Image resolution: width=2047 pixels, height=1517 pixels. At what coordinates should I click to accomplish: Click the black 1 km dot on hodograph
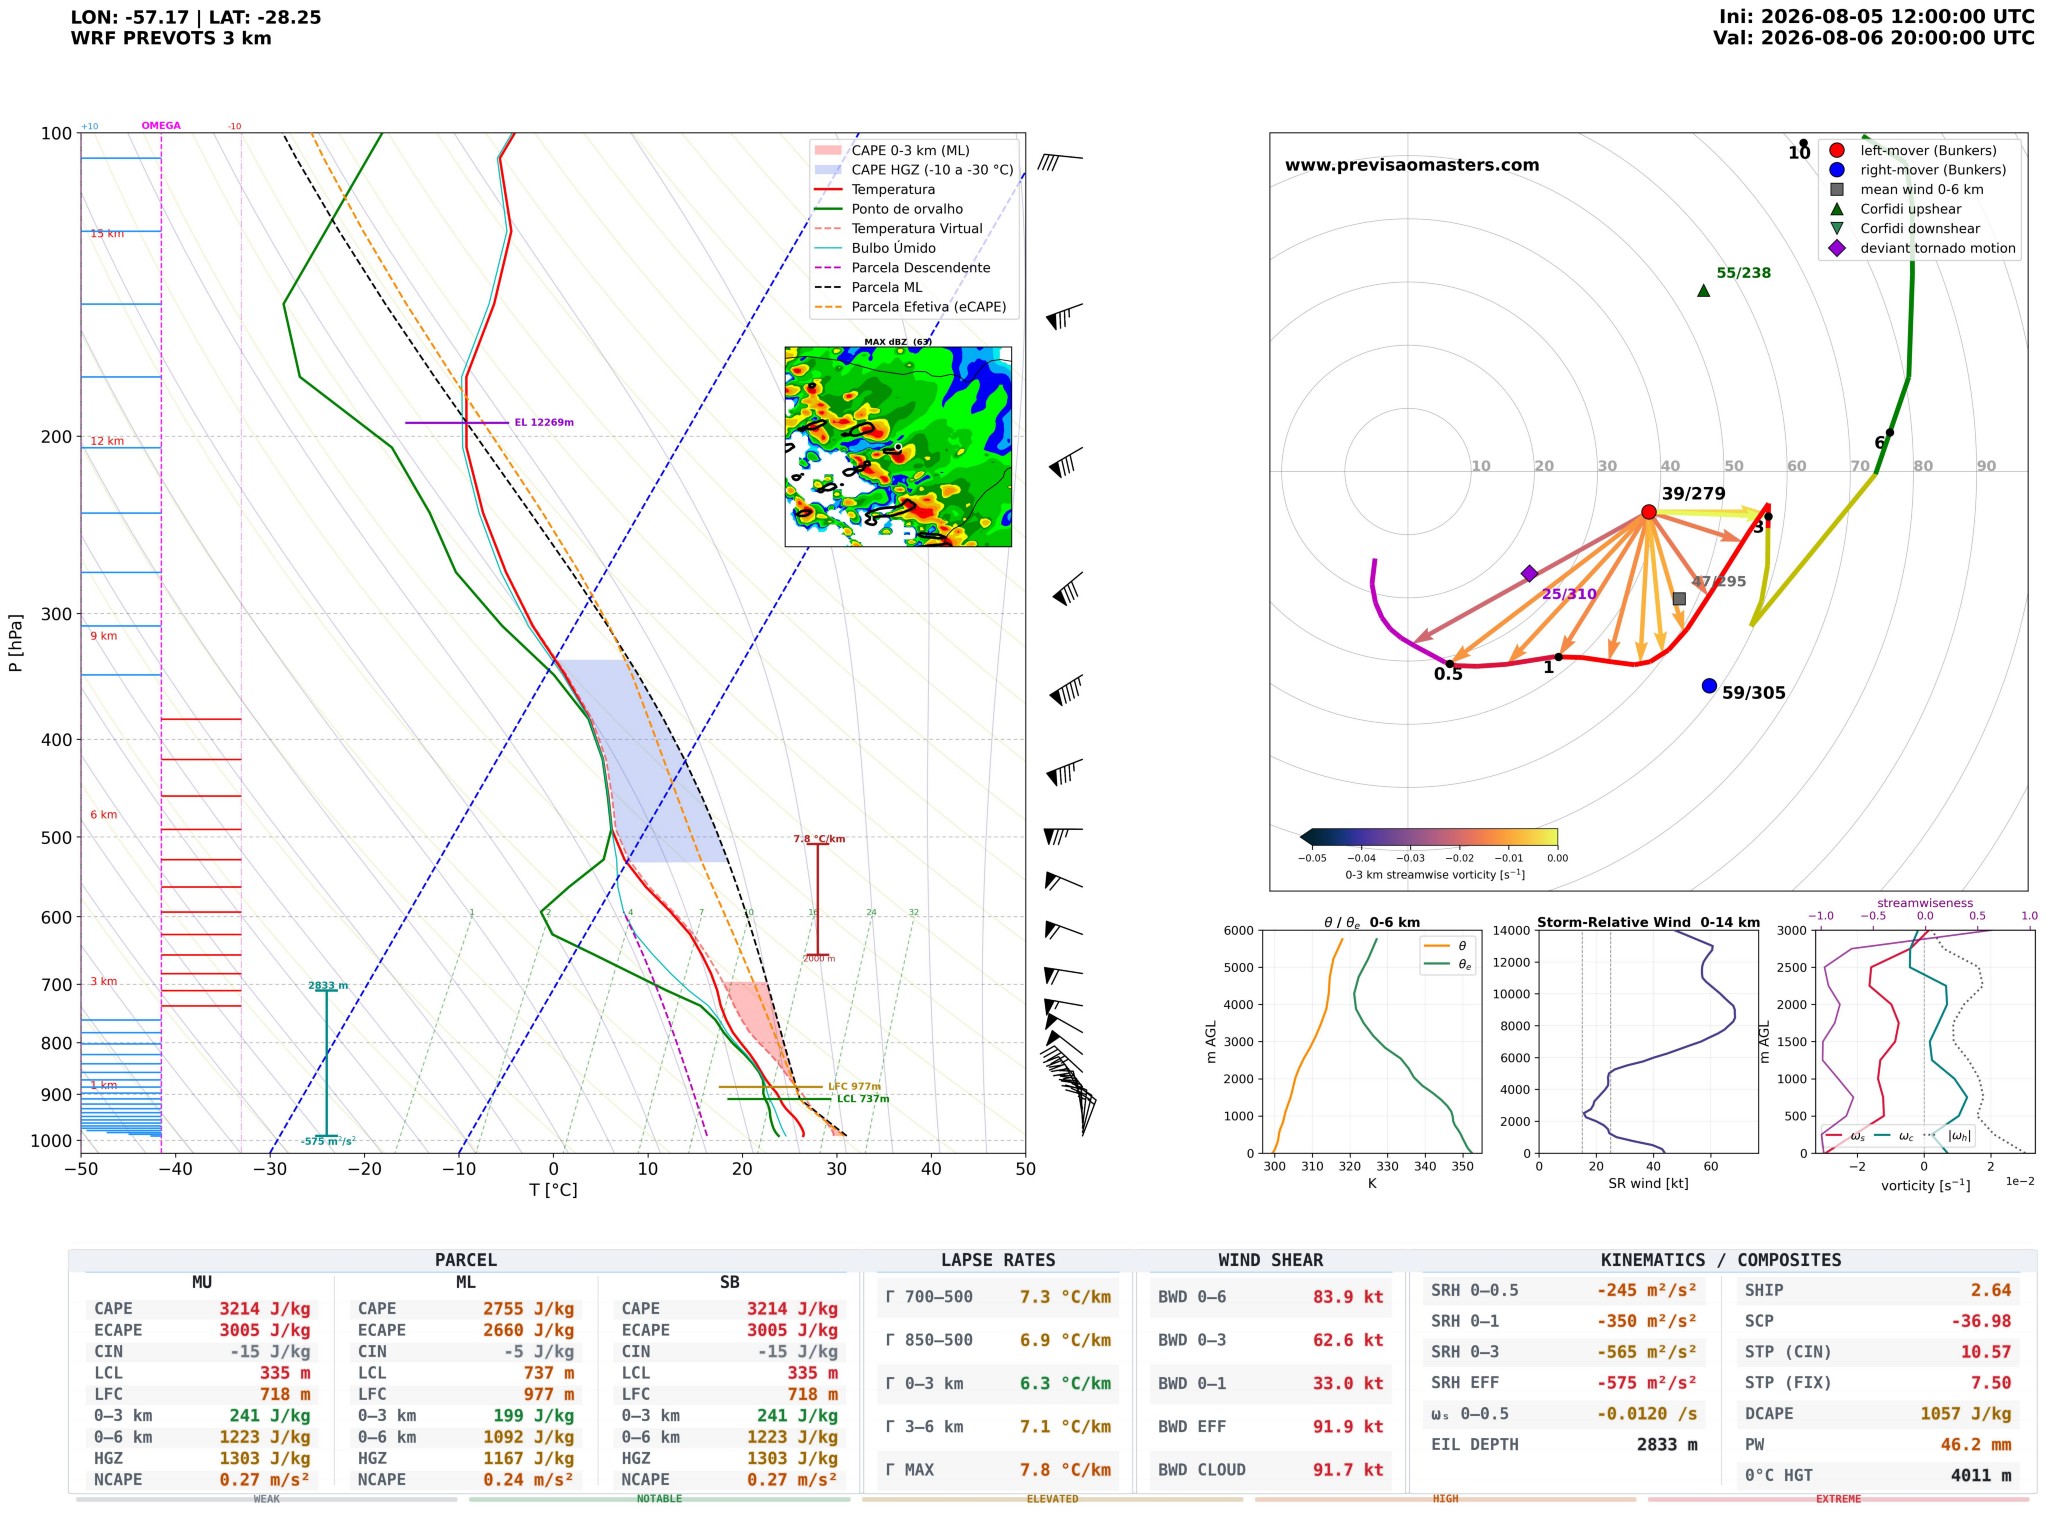(x=1558, y=657)
